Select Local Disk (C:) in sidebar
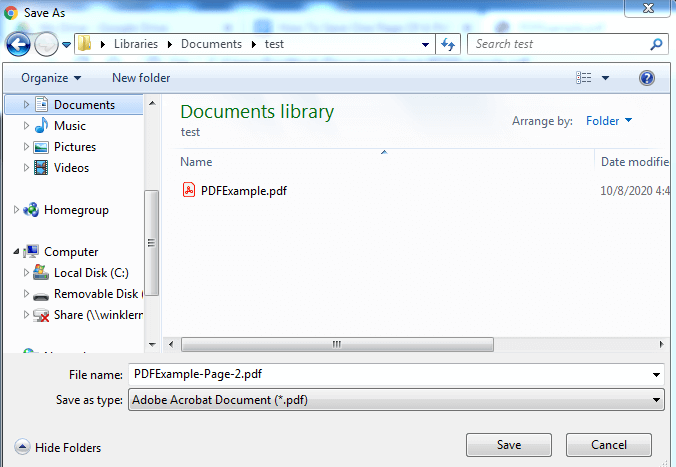Image resolution: width=676 pixels, height=467 pixels. click(91, 273)
